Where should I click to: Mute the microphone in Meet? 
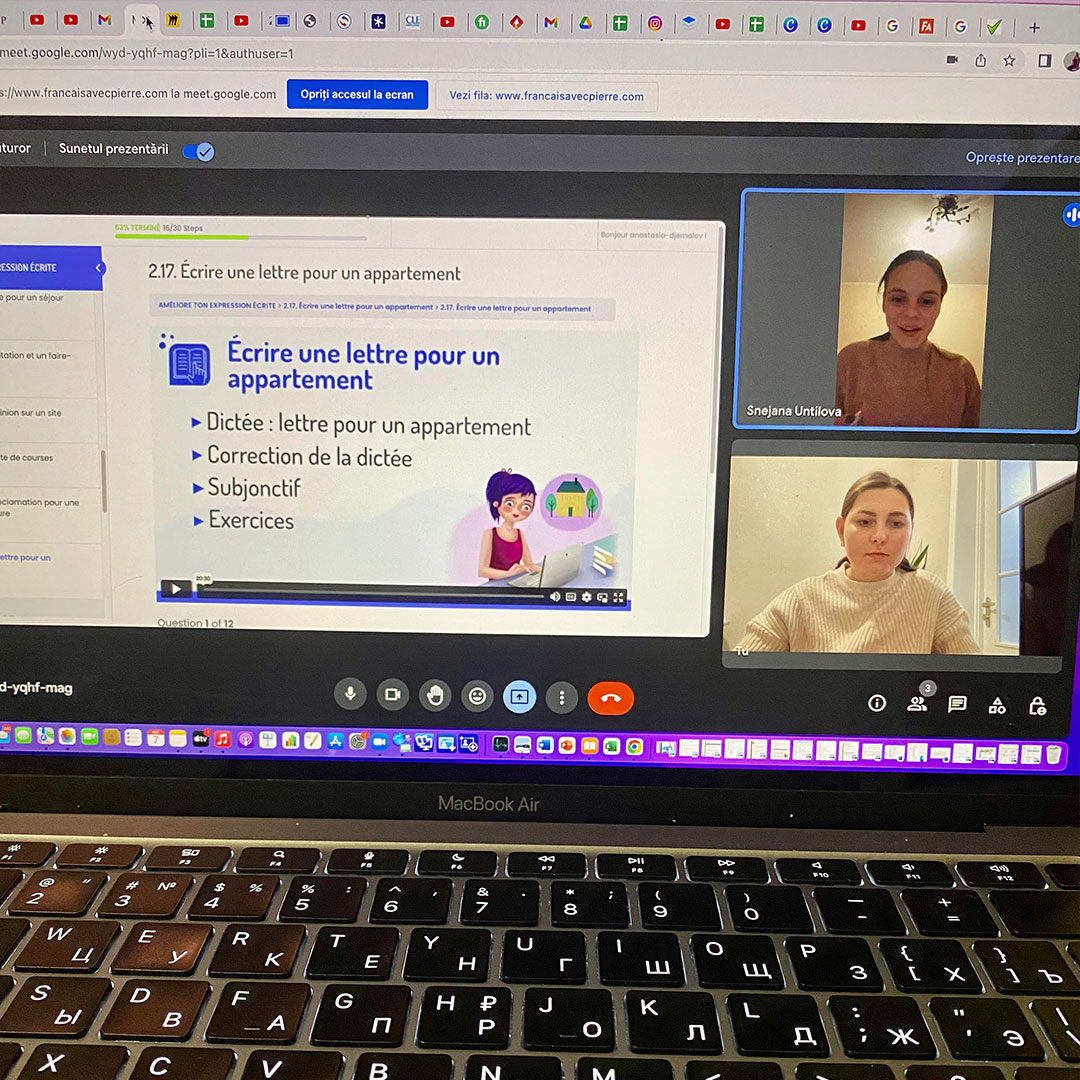pyautogui.click(x=350, y=695)
